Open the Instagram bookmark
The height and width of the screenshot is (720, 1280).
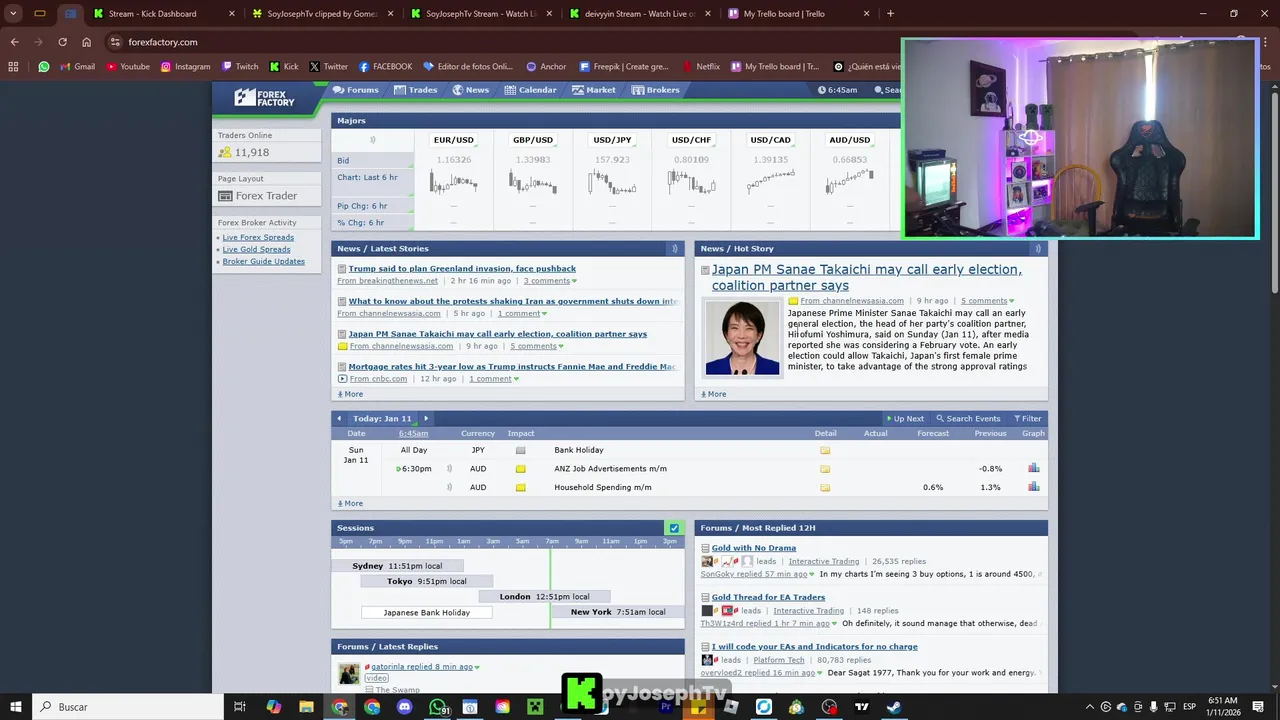(185, 67)
